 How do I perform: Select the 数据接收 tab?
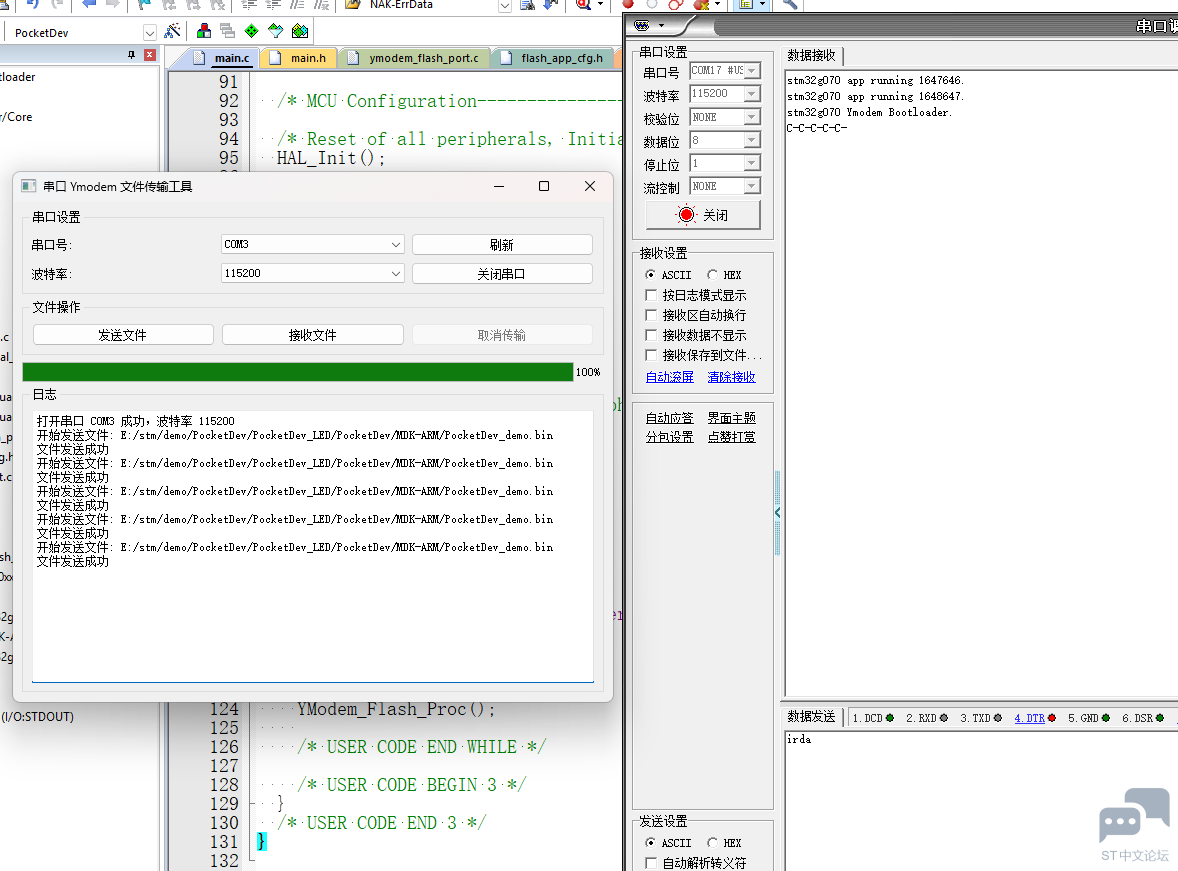pos(811,56)
